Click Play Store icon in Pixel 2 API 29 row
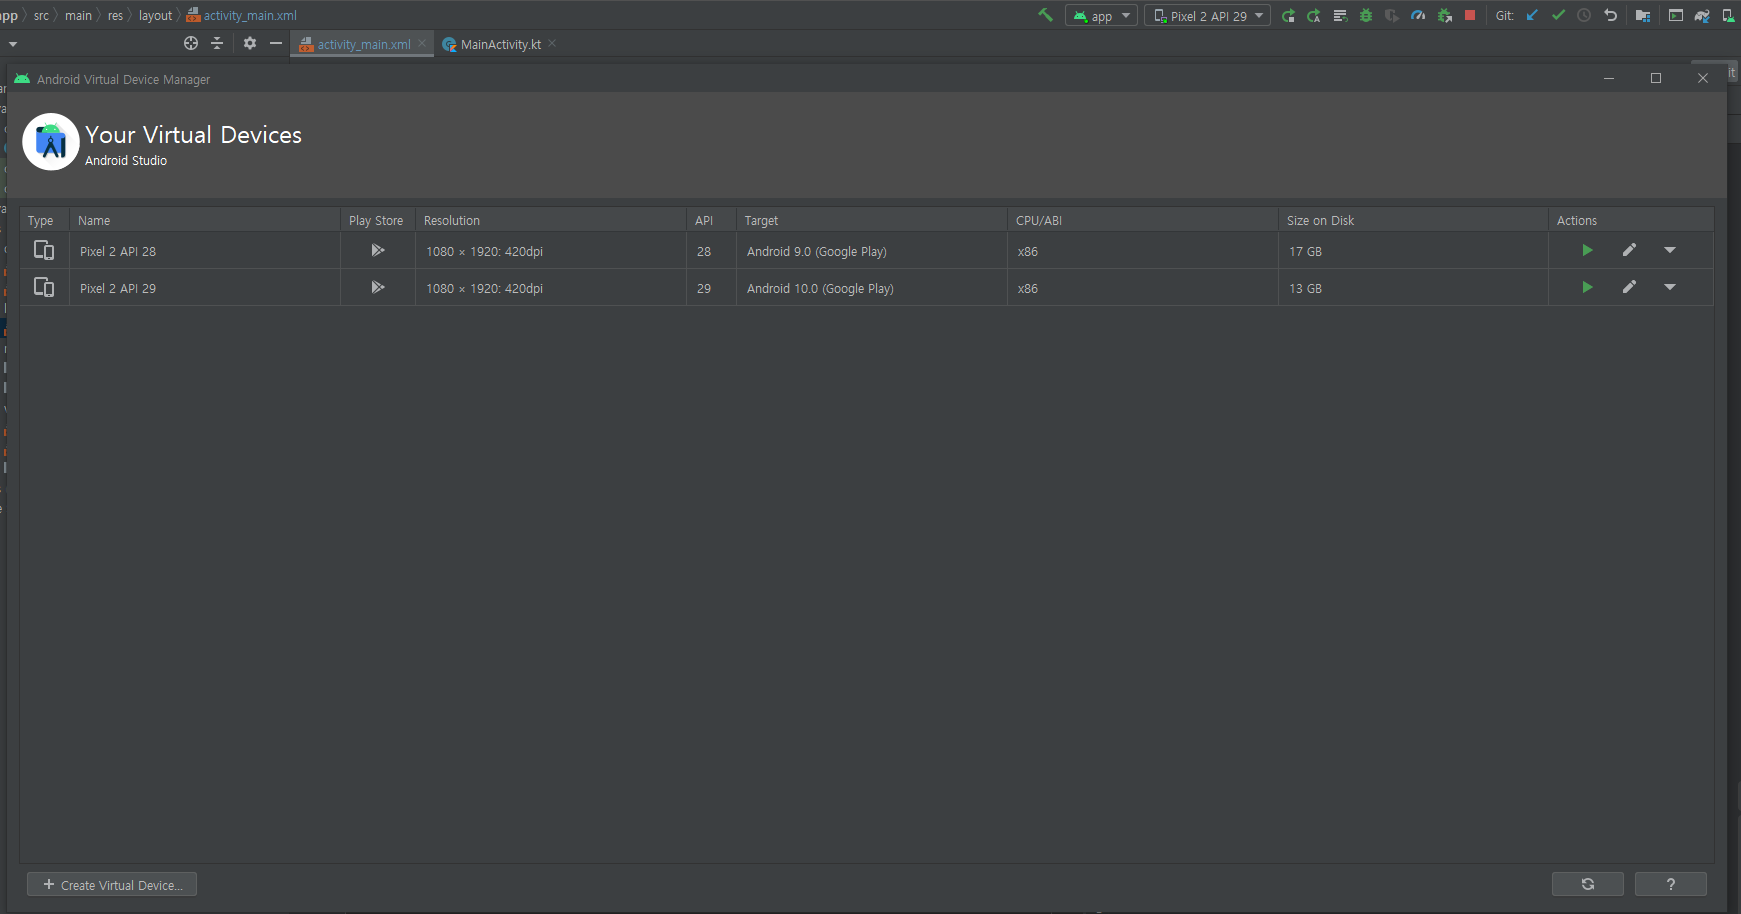1741x914 pixels. [x=378, y=287]
